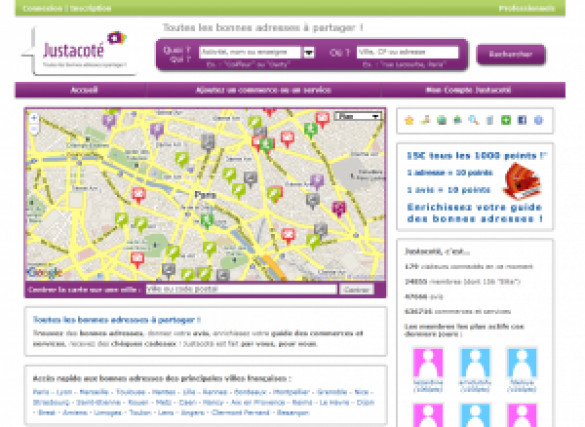This screenshot has width=585, height=427.
Task: Click the Centrer button under the map
Action: coord(357,289)
